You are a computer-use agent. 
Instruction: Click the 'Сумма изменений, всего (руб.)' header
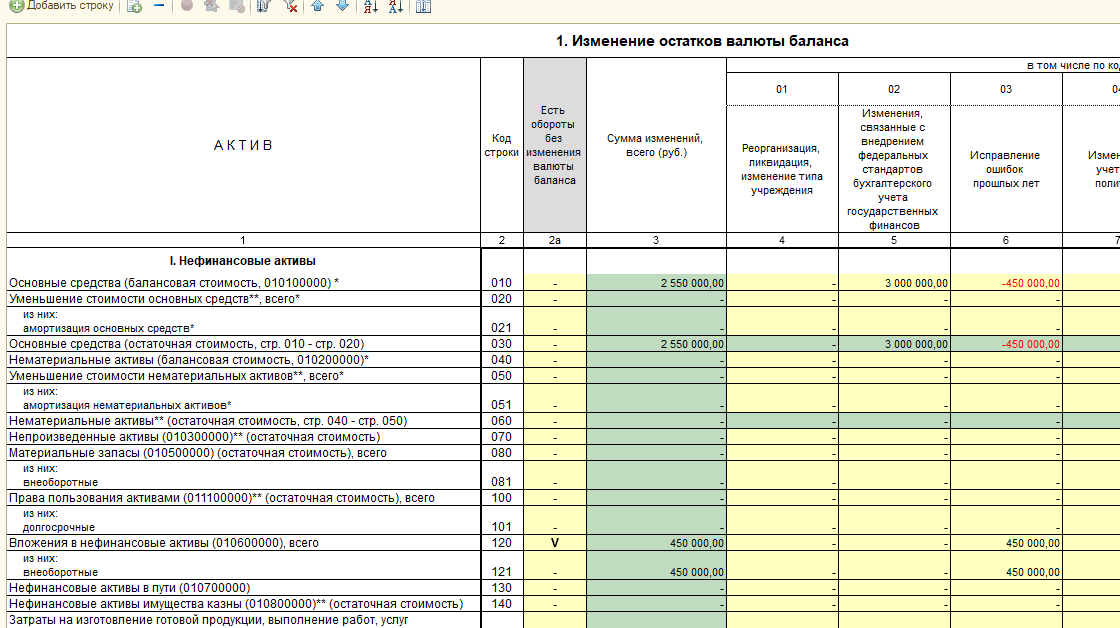656,145
